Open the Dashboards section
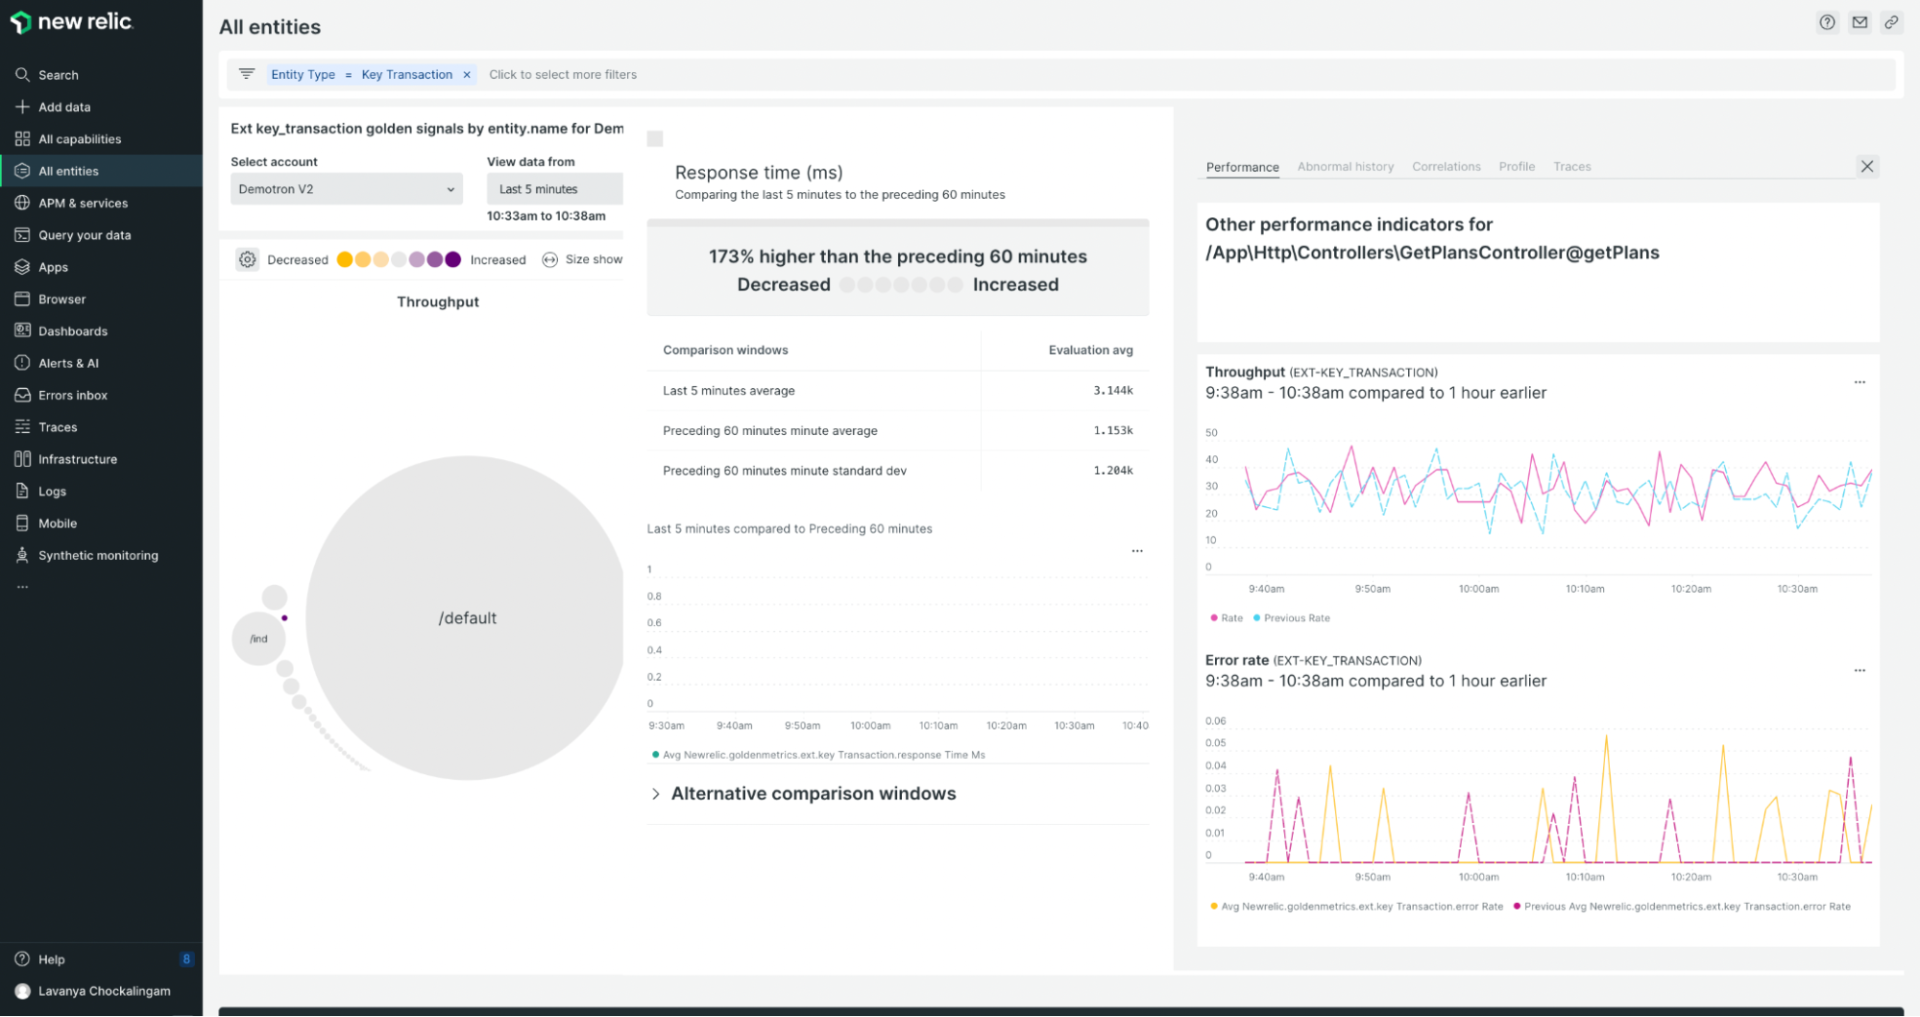Viewport: 1920px width, 1017px height. (x=72, y=331)
